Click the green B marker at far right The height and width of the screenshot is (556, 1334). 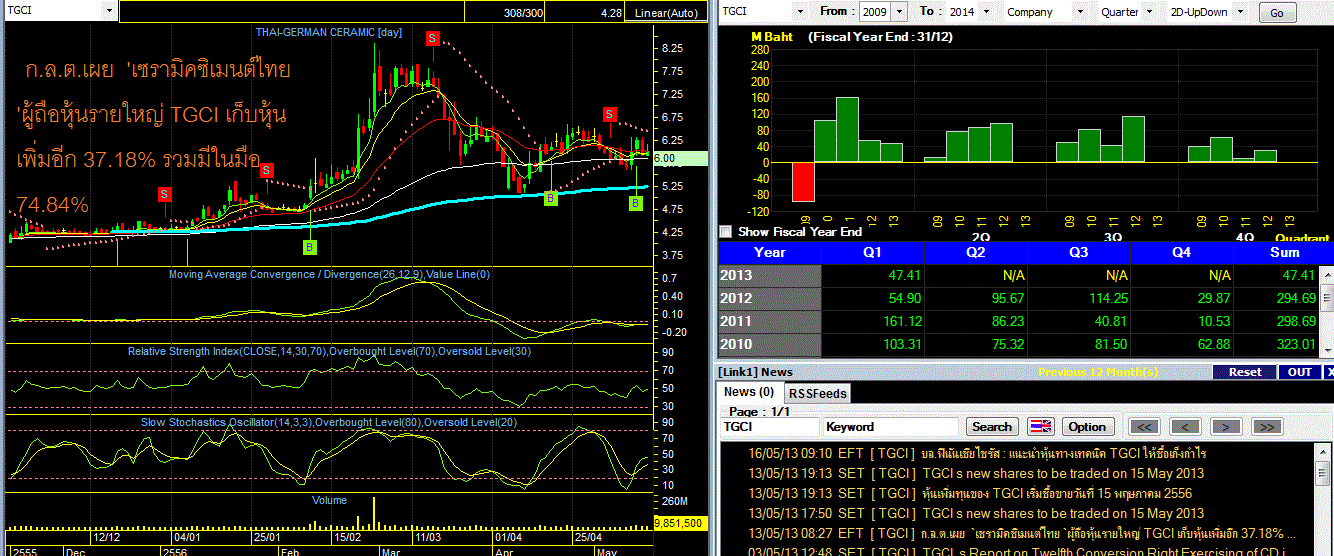tap(635, 203)
